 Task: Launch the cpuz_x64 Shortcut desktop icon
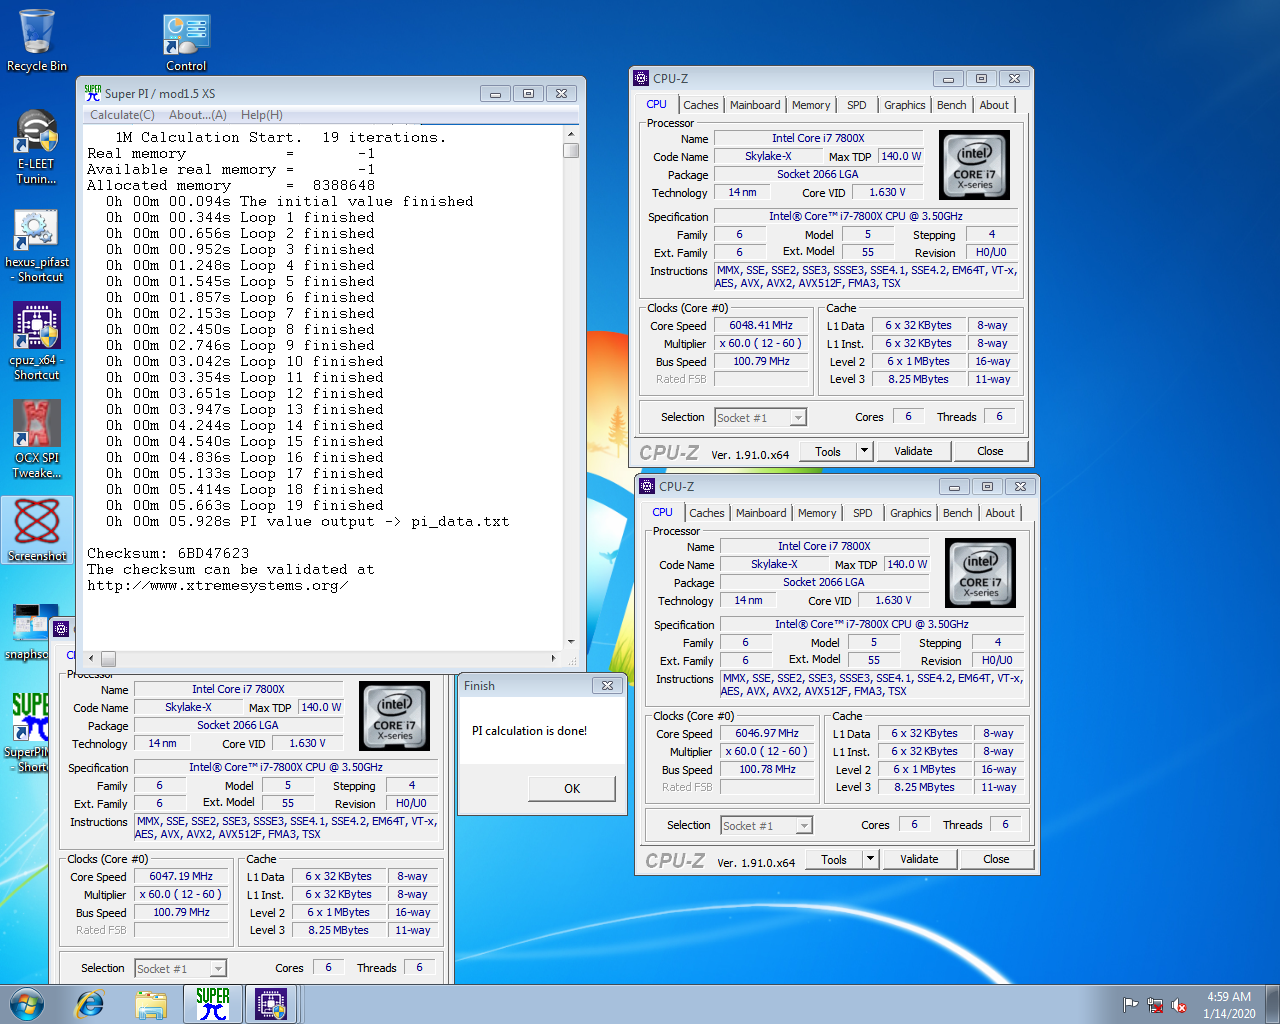pyautogui.click(x=37, y=342)
